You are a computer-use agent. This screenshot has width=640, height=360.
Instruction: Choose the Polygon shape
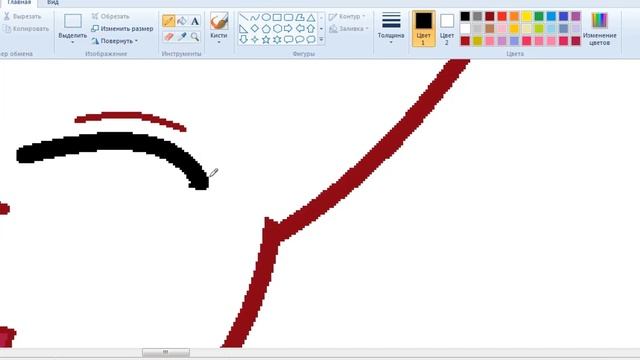[x=300, y=18]
